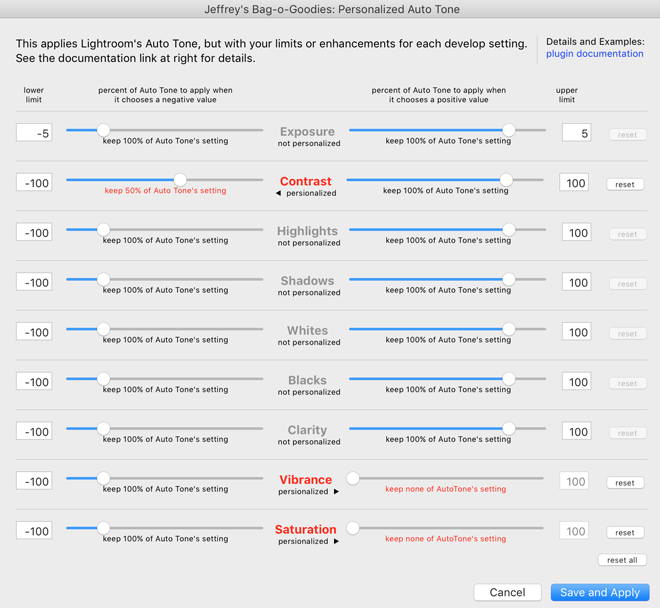Click the Exposure positive-value slider handle

click(x=509, y=130)
